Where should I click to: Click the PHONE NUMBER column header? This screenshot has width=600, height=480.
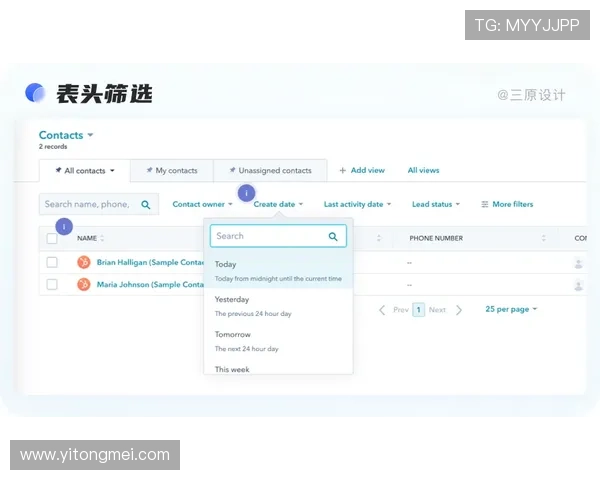click(x=436, y=238)
